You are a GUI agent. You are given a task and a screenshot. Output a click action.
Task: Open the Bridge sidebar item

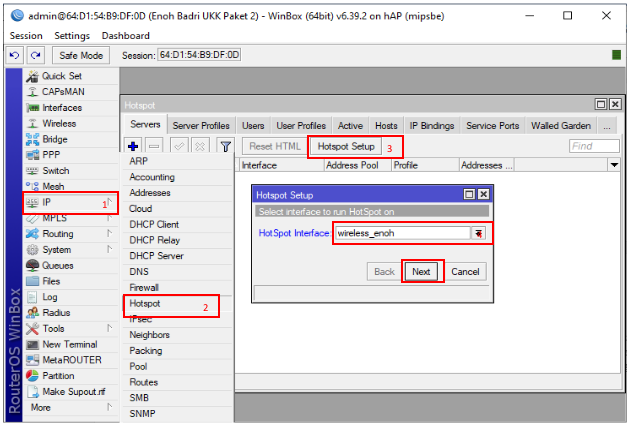[x=71, y=139]
